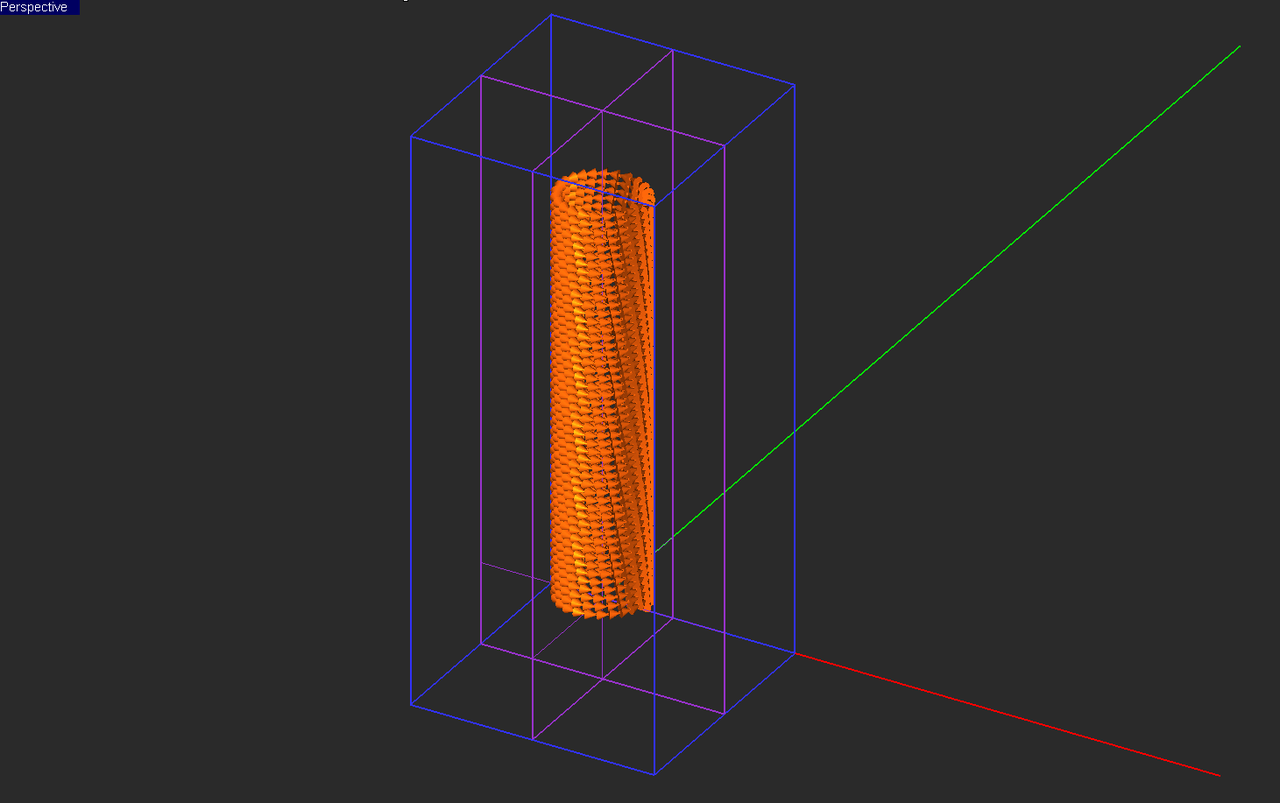Click the front-left corner of the blue box
The image size is (1280, 803).
pos(409,707)
